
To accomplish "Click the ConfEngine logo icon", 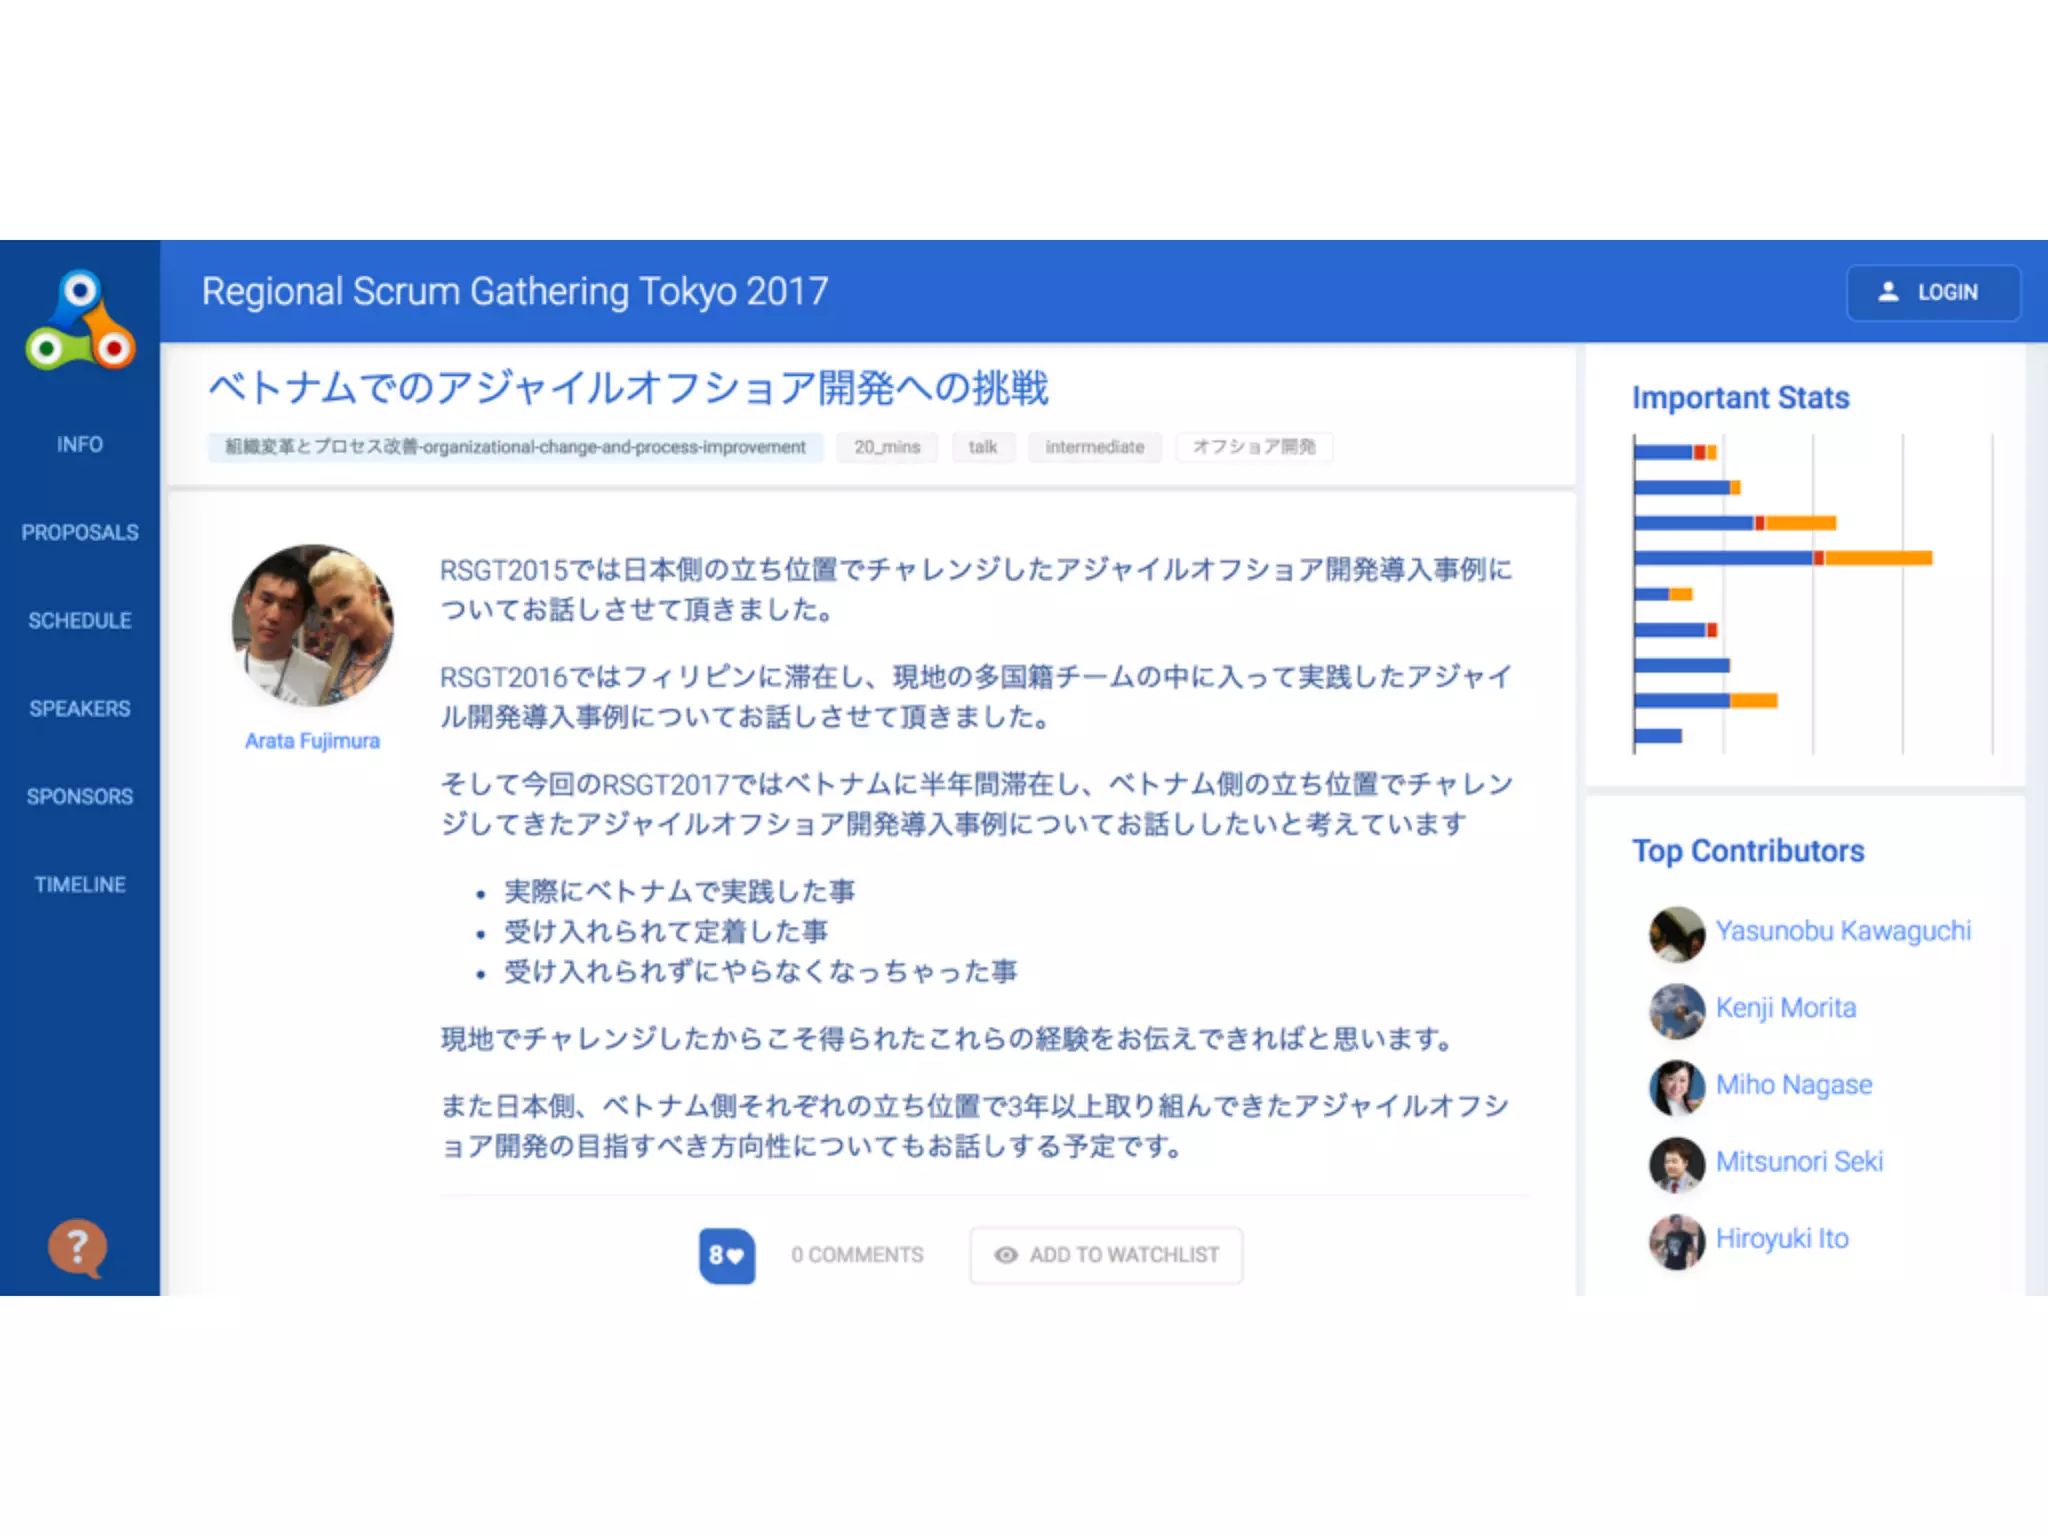I will point(80,320).
